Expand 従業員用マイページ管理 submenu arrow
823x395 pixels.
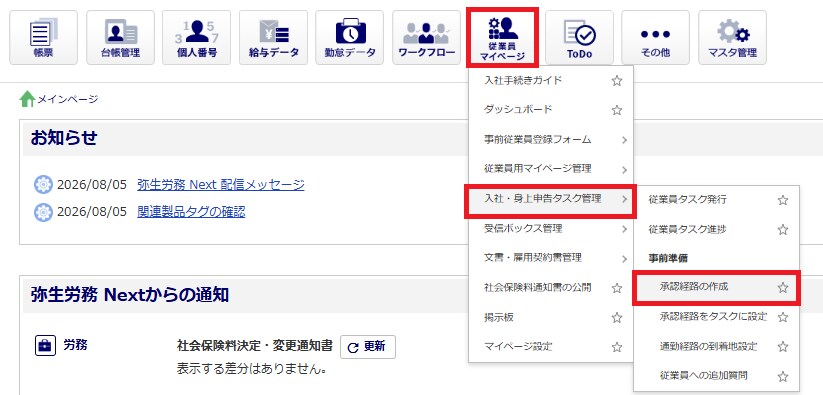coord(624,169)
